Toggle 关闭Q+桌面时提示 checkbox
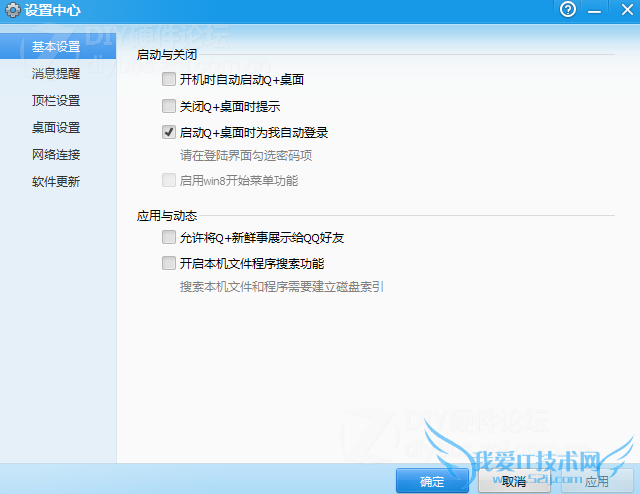Image resolution: width=640 pixels, height=494 pixels. pos(169,106)
